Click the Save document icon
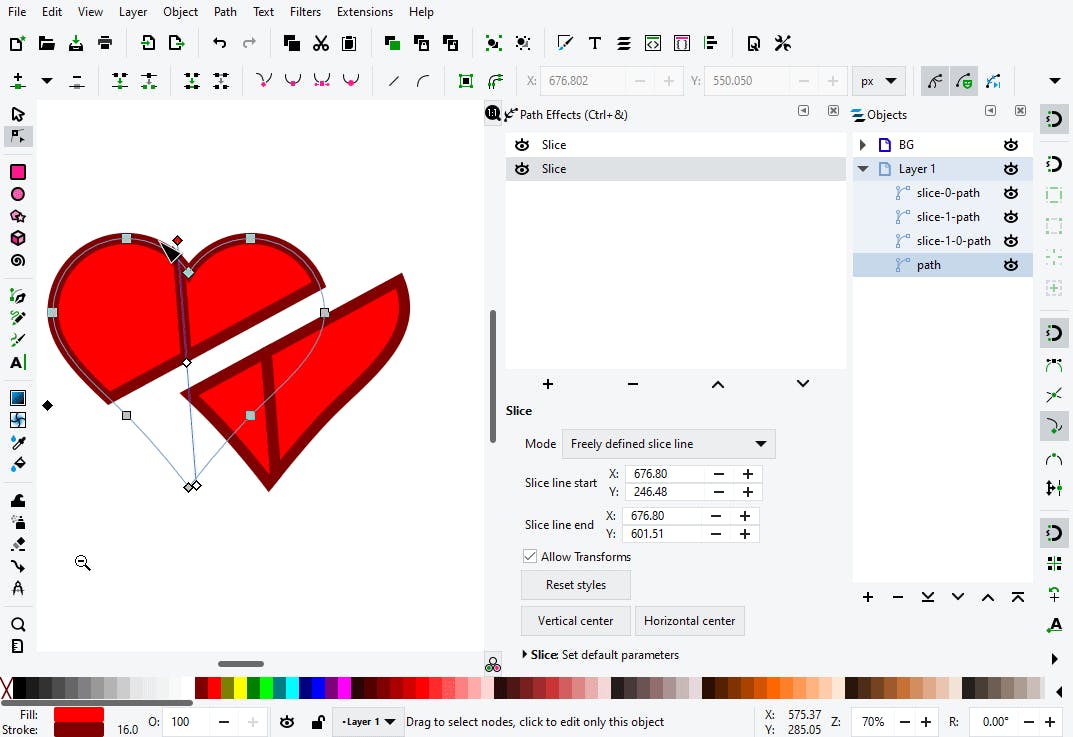Image resolution: width=1073 pixels, height=737 pixels. pyautogui.click(x=76, y=44)
